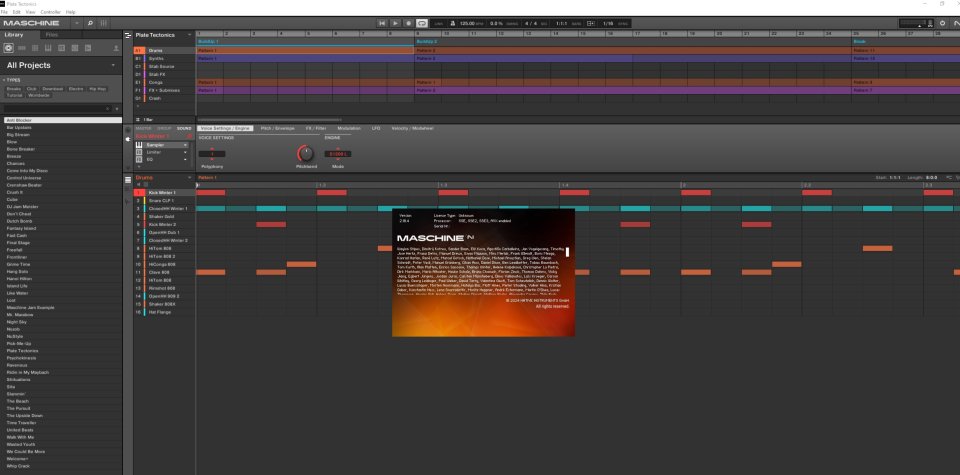Select the Loops file type icon in browser
Image resolution: width=960 pixels, height=475 pixels.
point(75,48)
